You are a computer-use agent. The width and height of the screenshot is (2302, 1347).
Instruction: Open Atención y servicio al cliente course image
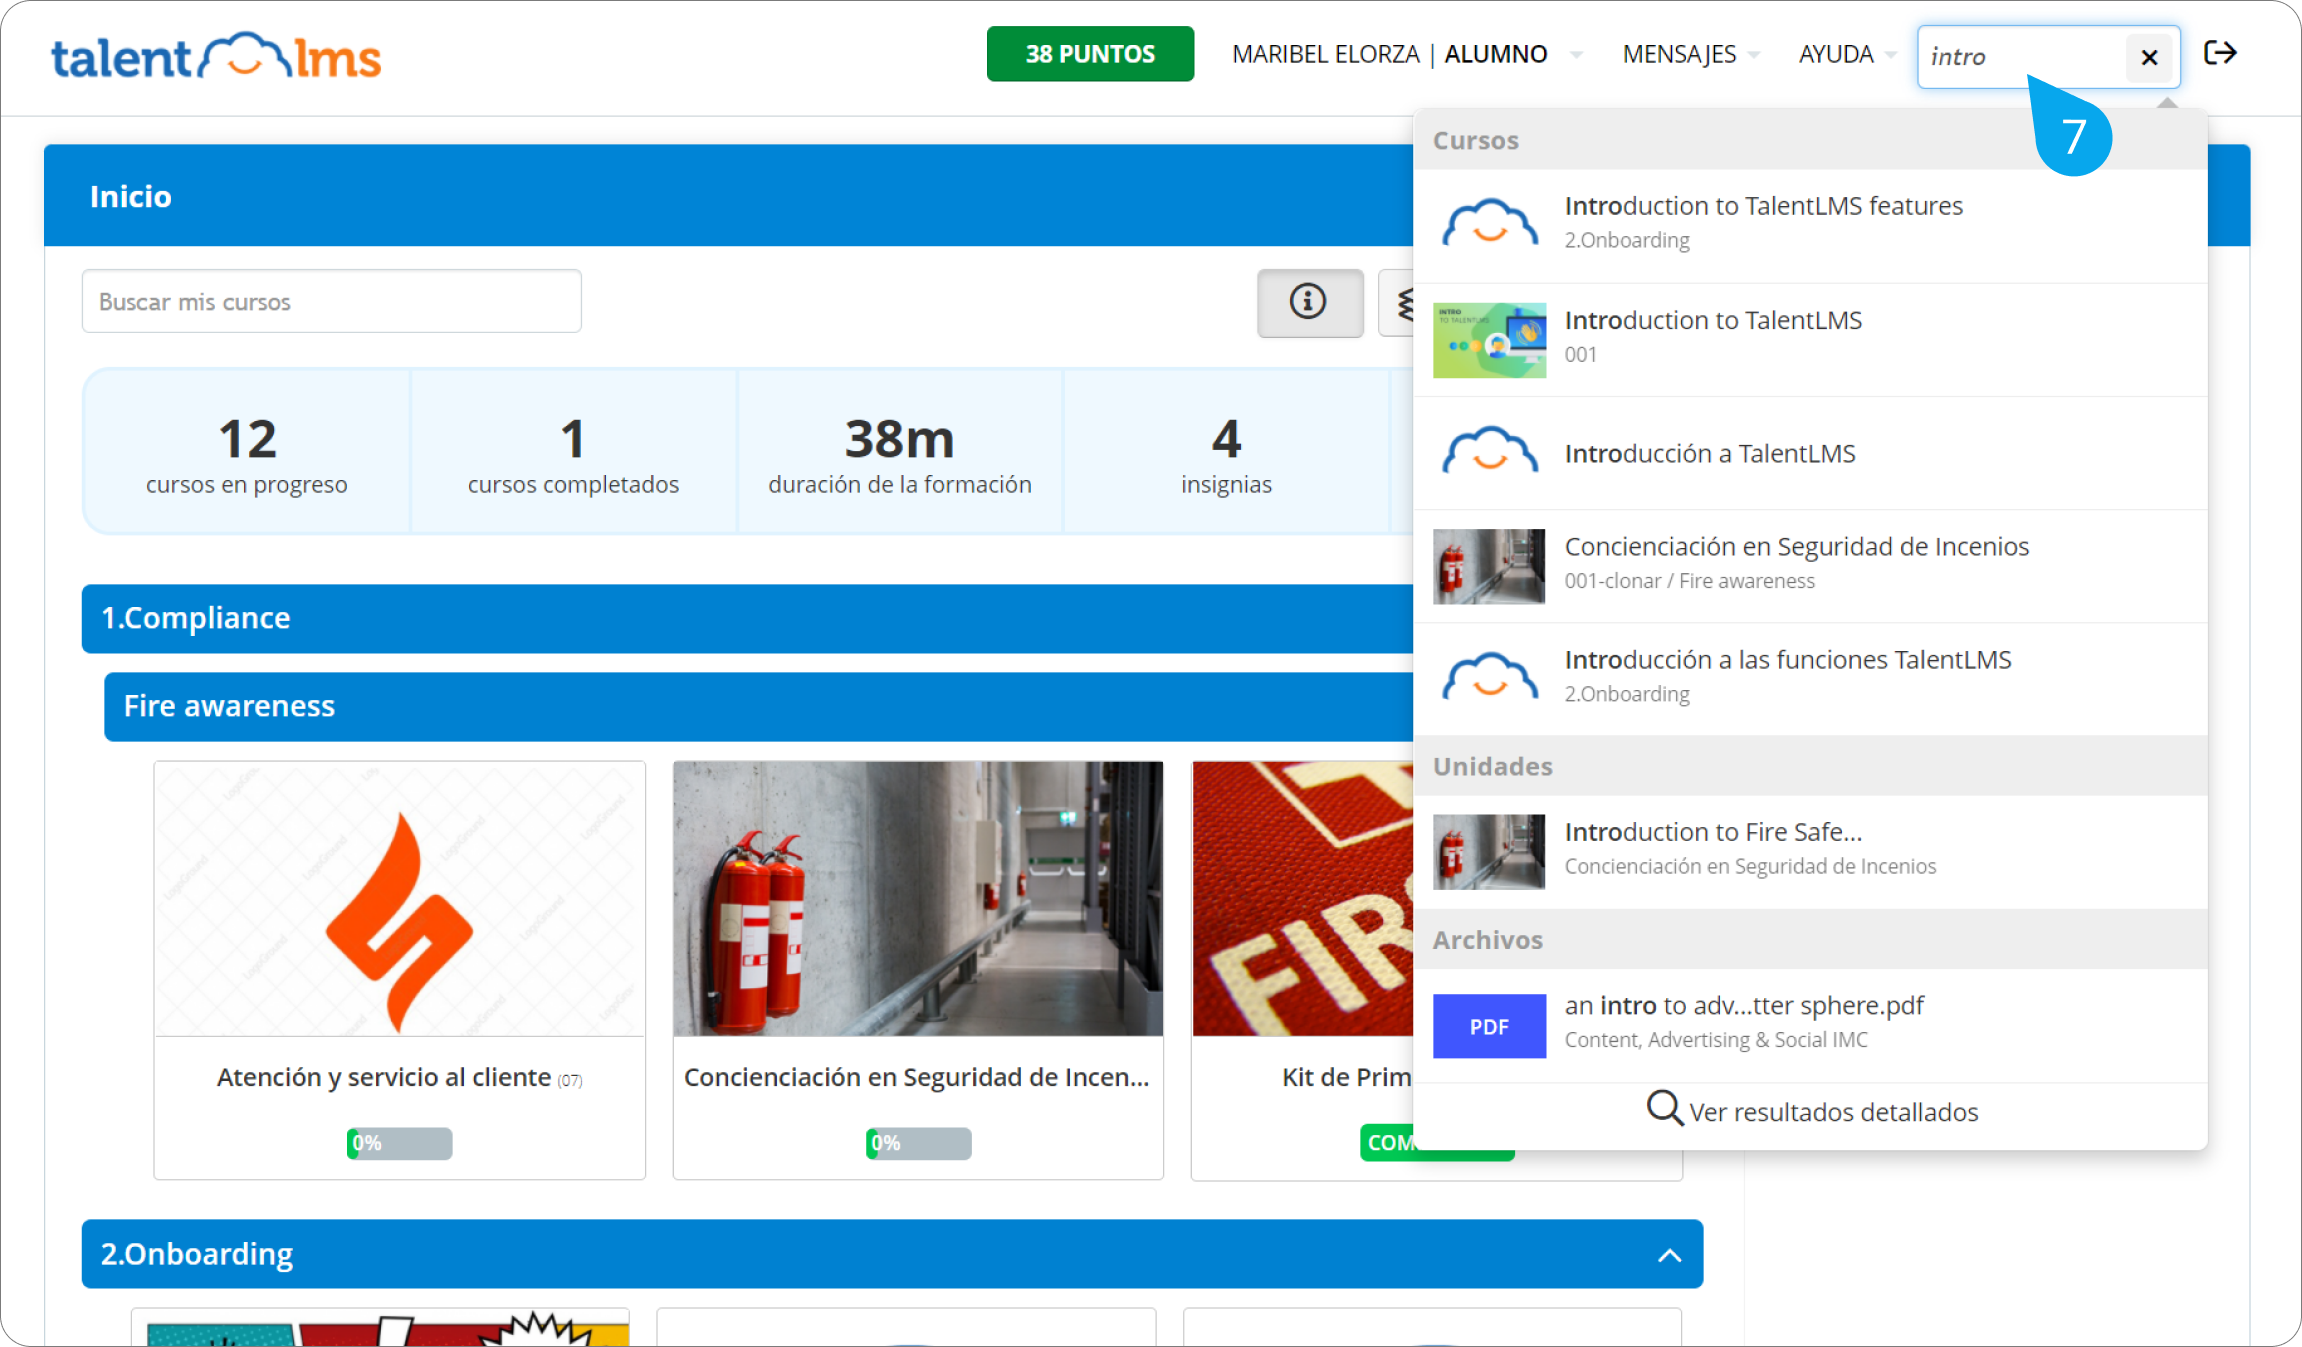pyautogui.click(x=400, y=899)
